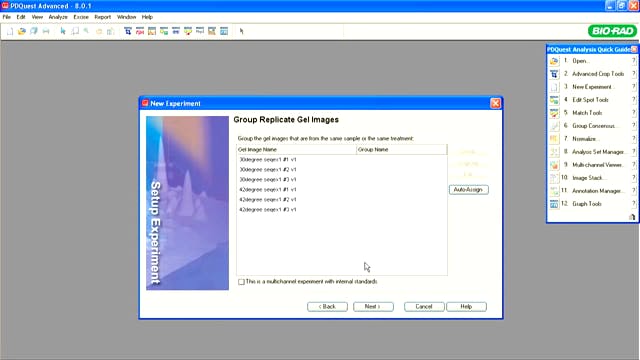640x360 pixels.
Task: Open the Excise menu
Action: (x=81, y=17)
